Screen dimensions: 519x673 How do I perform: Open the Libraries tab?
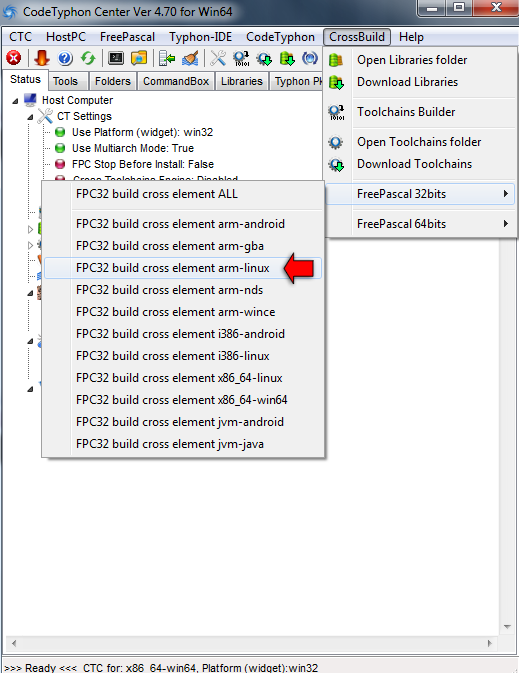pos(242,81)
